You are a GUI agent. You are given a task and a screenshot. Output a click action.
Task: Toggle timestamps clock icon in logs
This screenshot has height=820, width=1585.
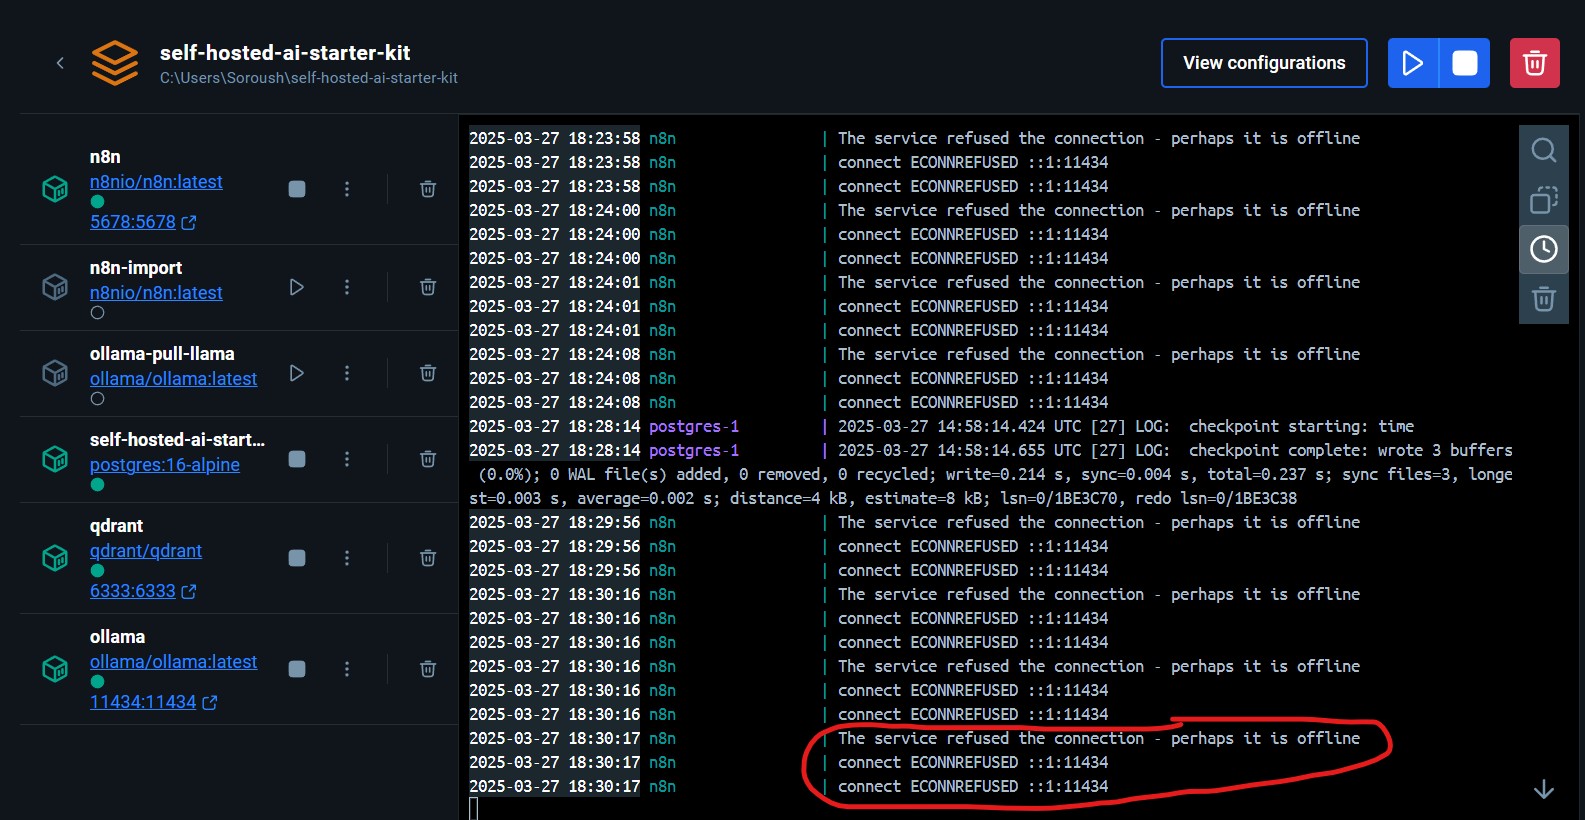(x=1544, y=249)
